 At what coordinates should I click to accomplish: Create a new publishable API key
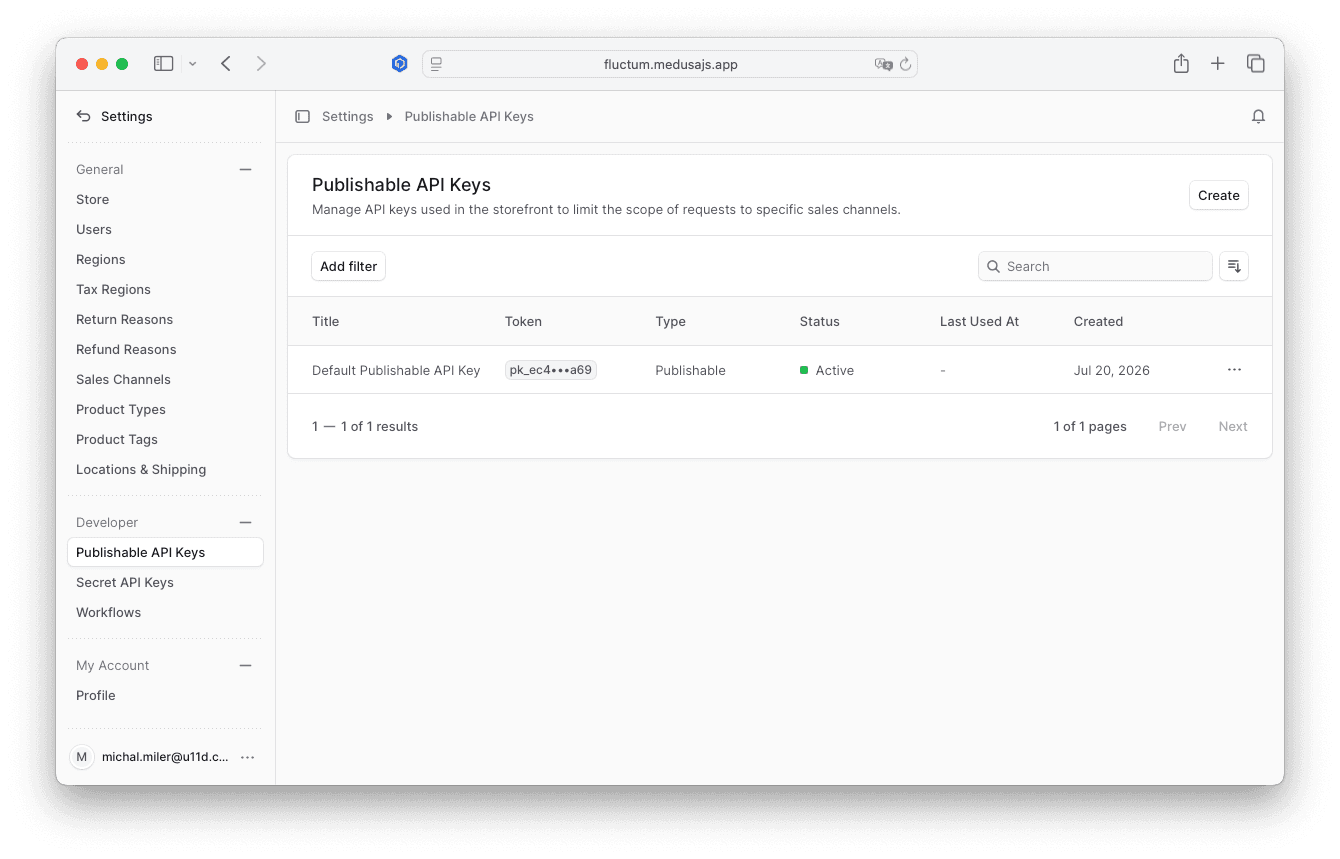1218,195
